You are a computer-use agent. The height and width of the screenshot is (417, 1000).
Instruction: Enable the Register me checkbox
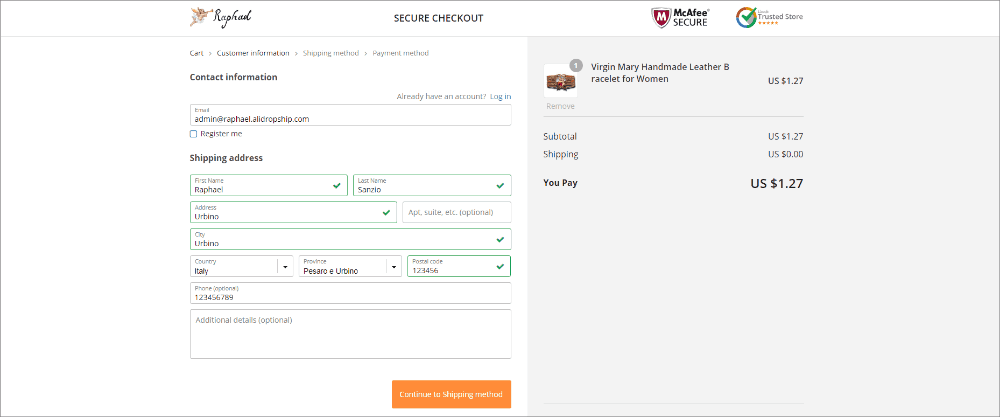[194, 133]
